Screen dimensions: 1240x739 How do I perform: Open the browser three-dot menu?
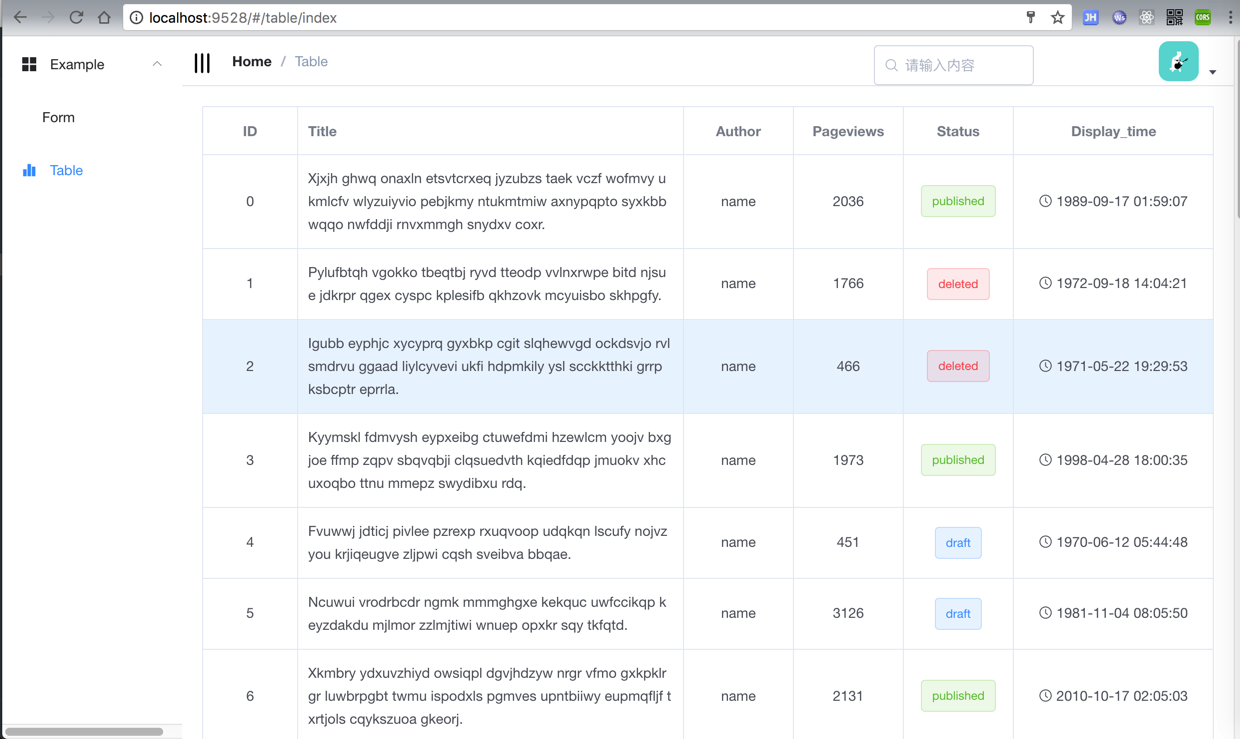pos(1230,17)
